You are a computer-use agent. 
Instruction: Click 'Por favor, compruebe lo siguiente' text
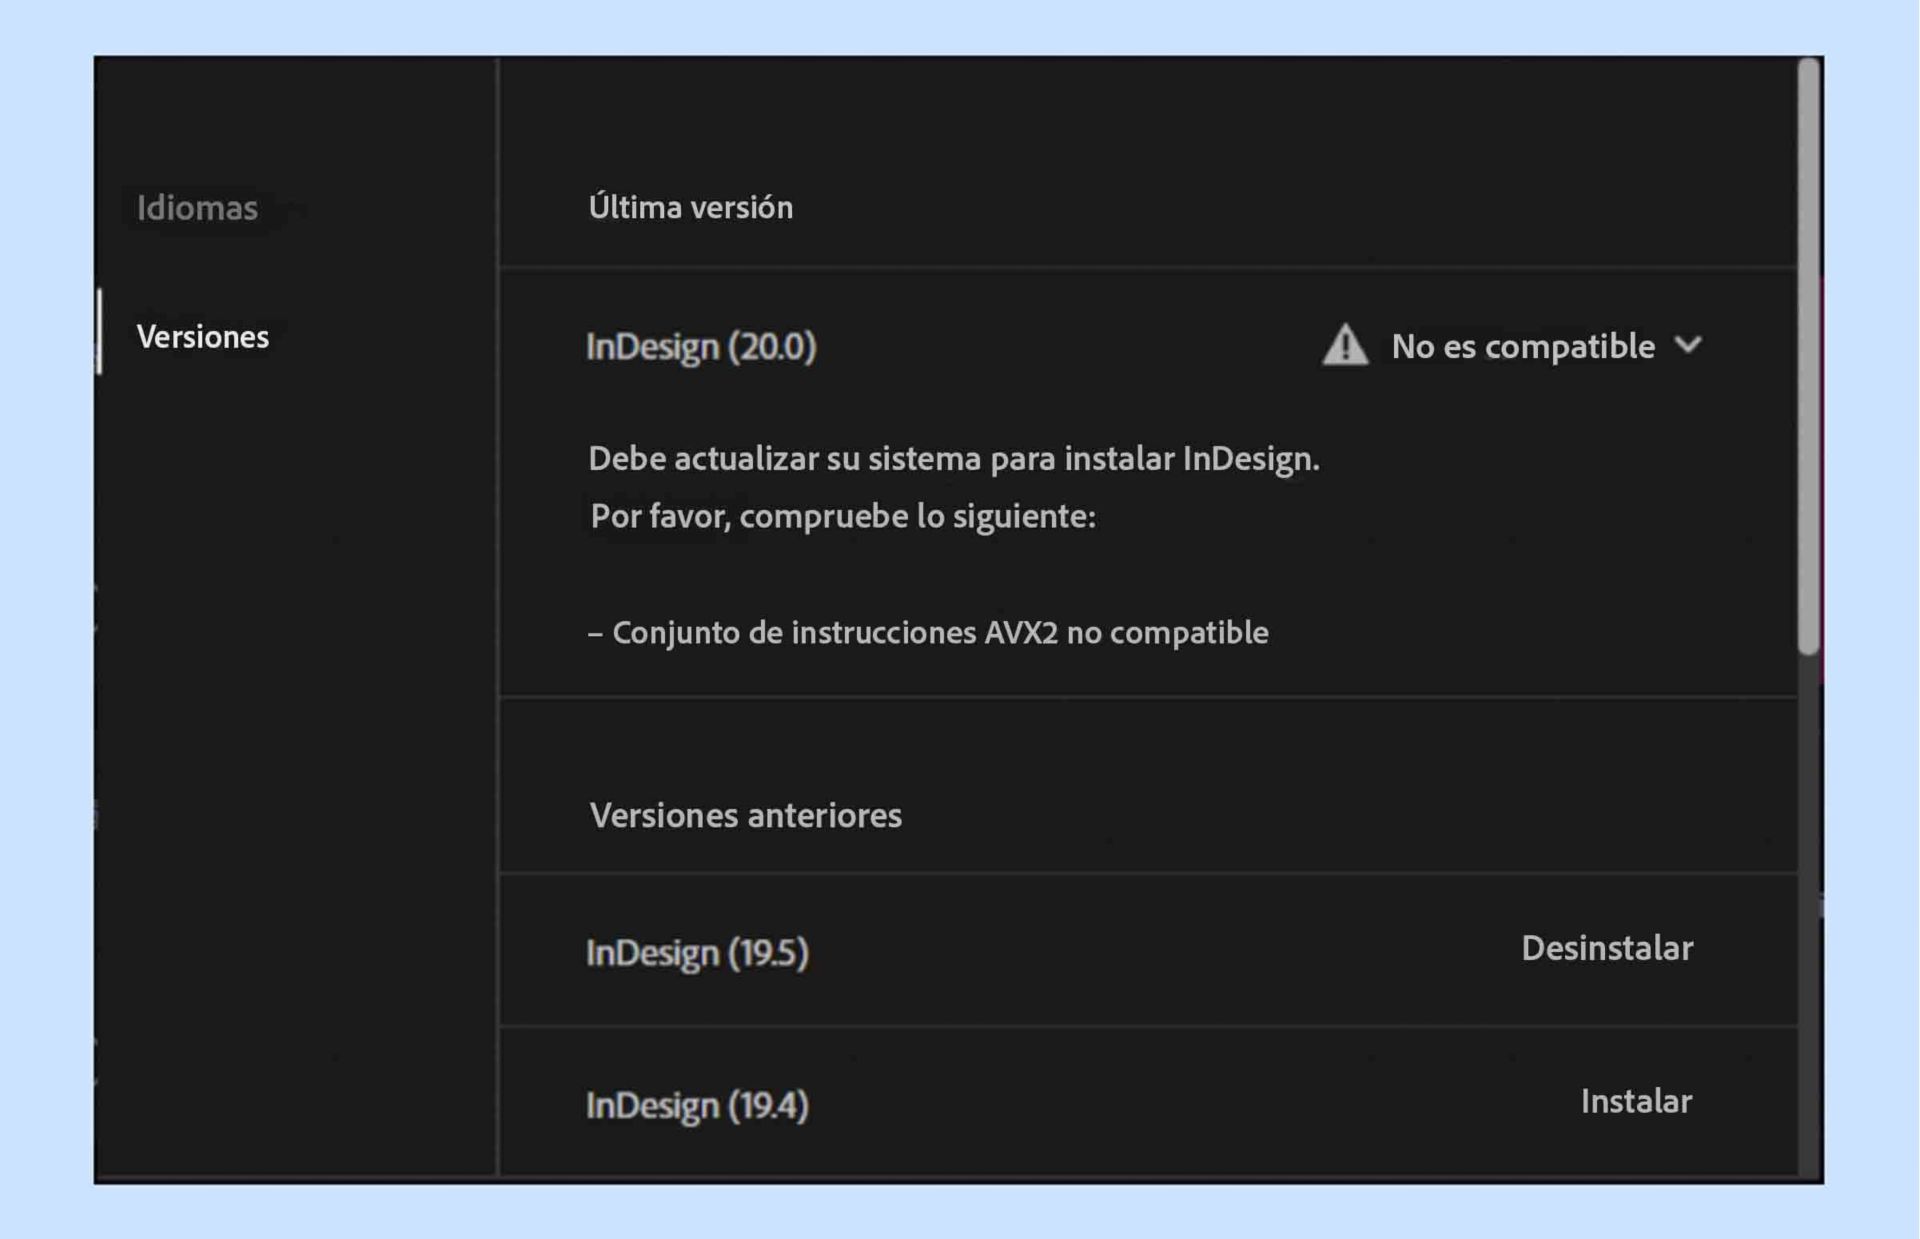pos(842,516)
